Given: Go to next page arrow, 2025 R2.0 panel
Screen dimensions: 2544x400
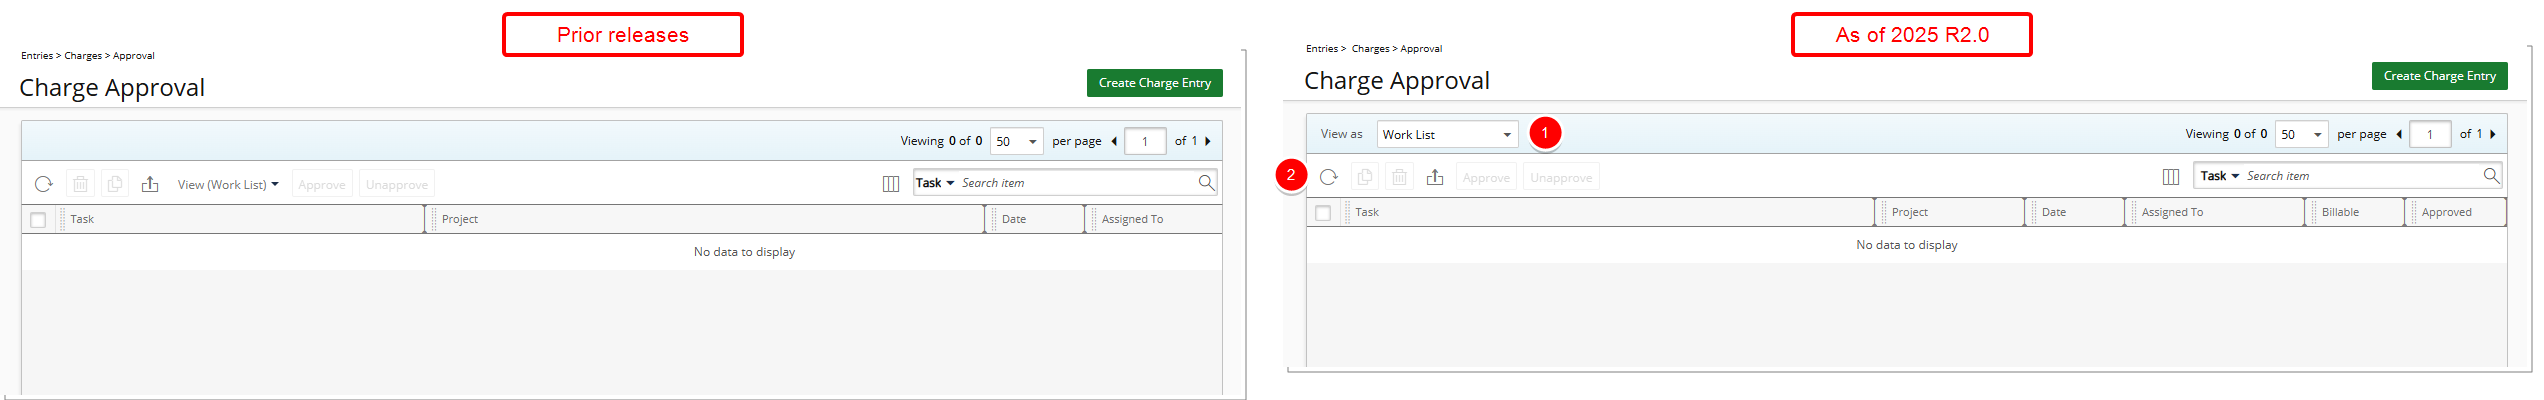Looking at the screenshot, I should (2493, 134).
